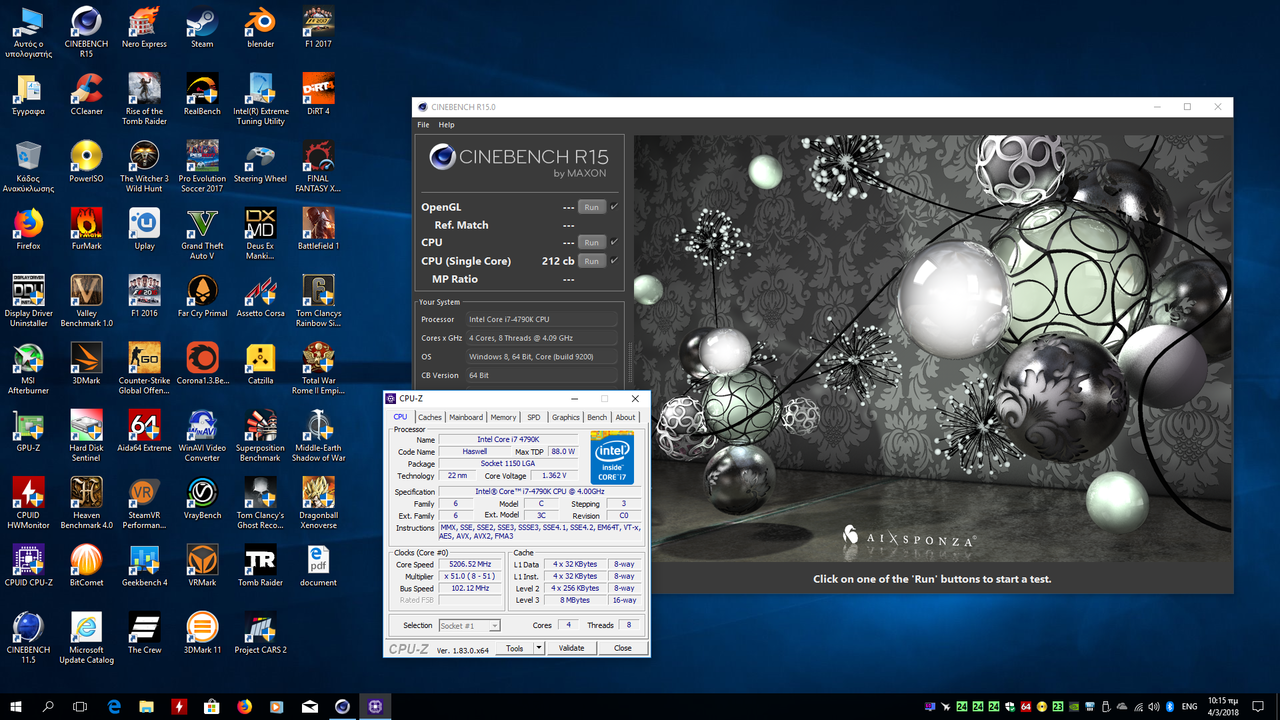This screenshot has width=1280, height=720.
Task: Switch to the Memory tab in CPU-Z
Action: pos(503,417)
